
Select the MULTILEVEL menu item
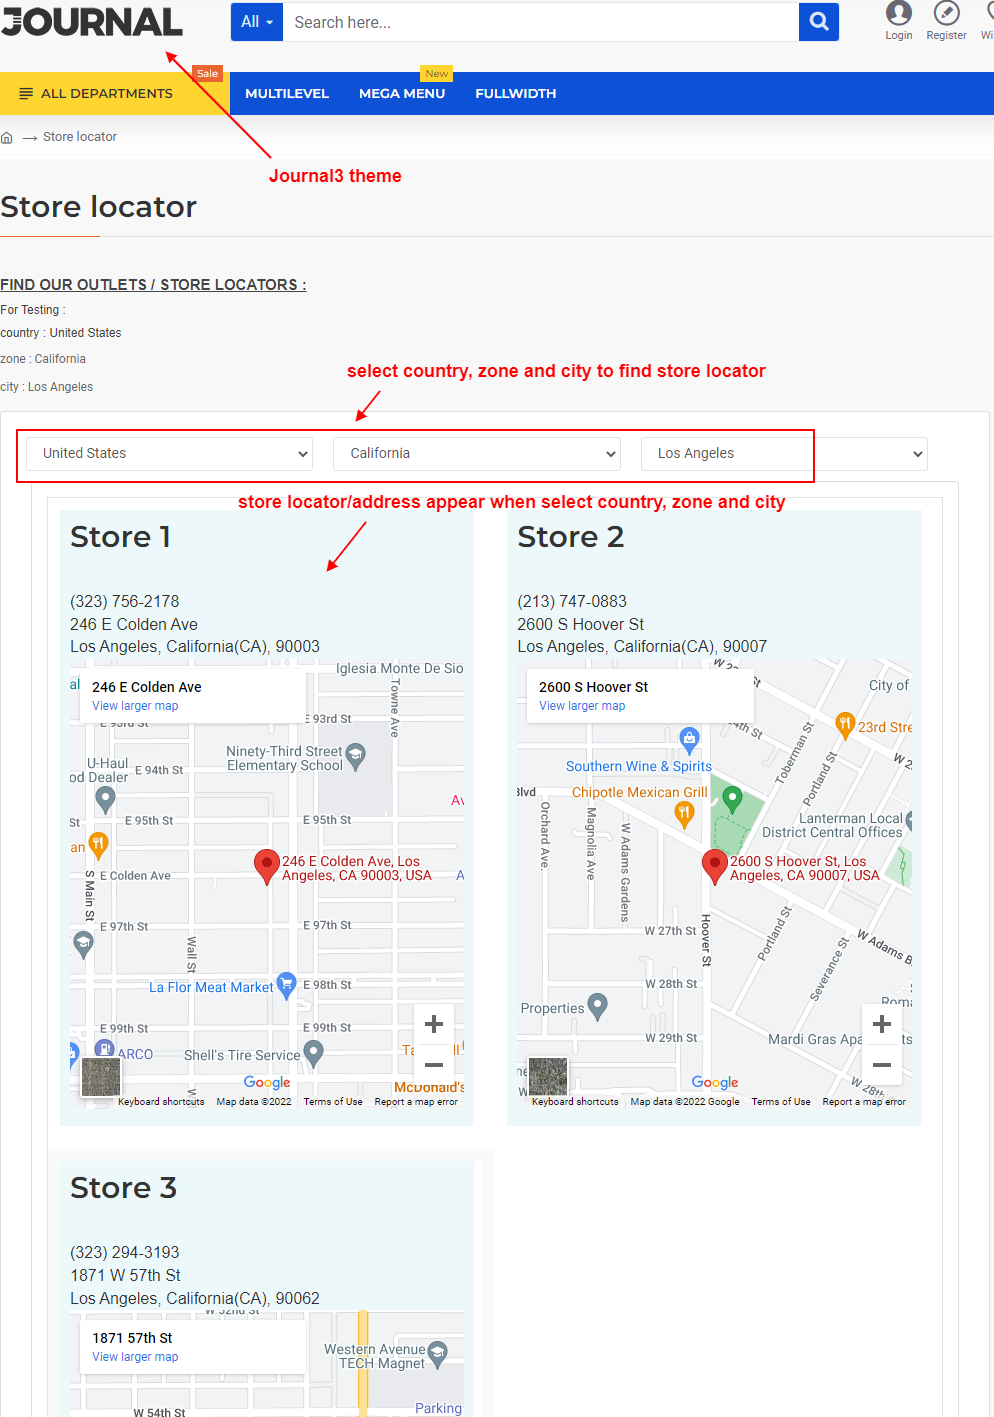point(286,93)
